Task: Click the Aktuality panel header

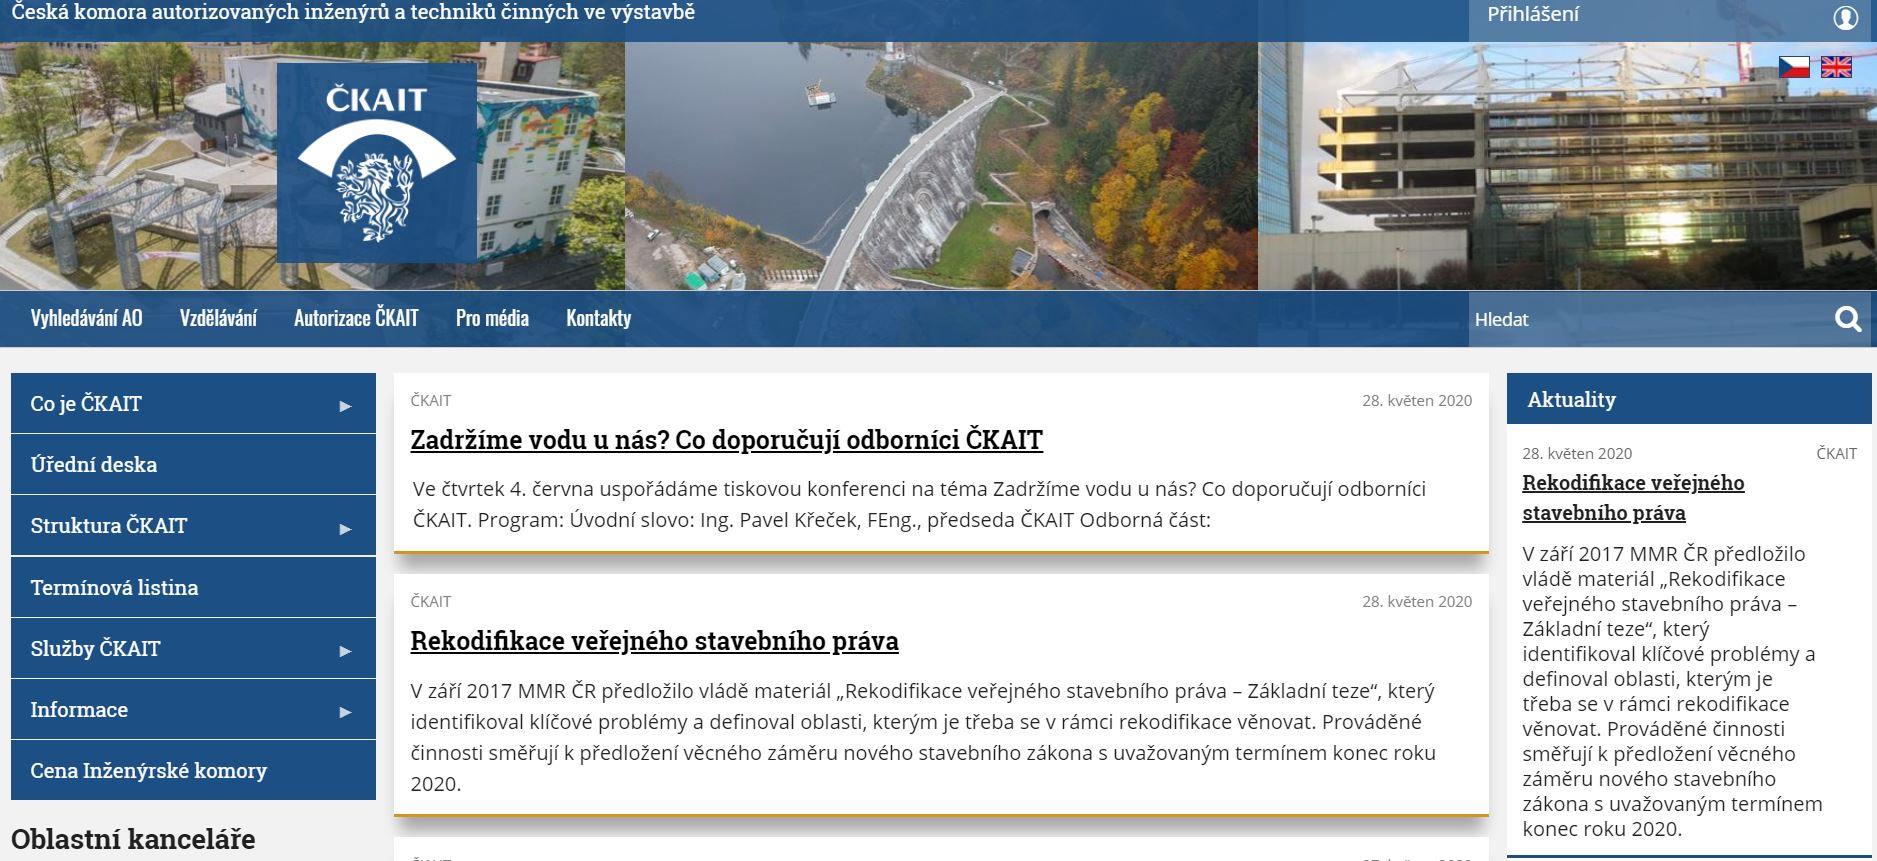Action: click(x=1689, y=399)
